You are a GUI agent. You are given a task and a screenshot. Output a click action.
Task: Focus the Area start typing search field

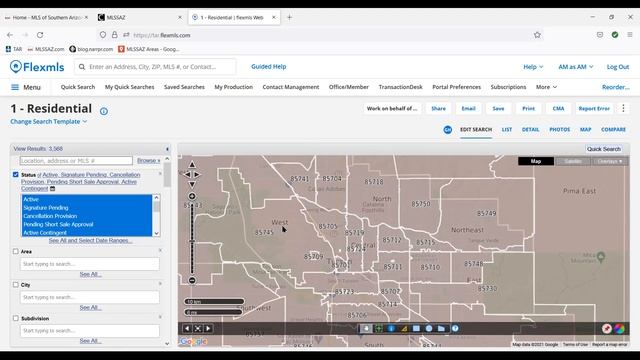[90, 264]
